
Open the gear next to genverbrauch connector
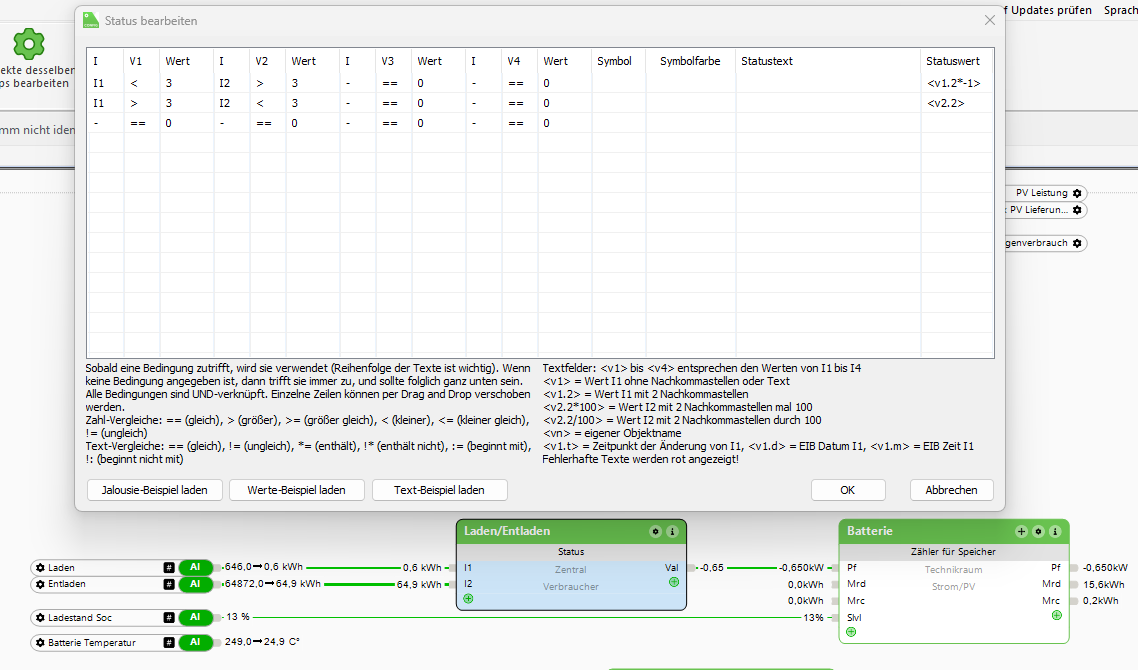(x=1077, y=243)
